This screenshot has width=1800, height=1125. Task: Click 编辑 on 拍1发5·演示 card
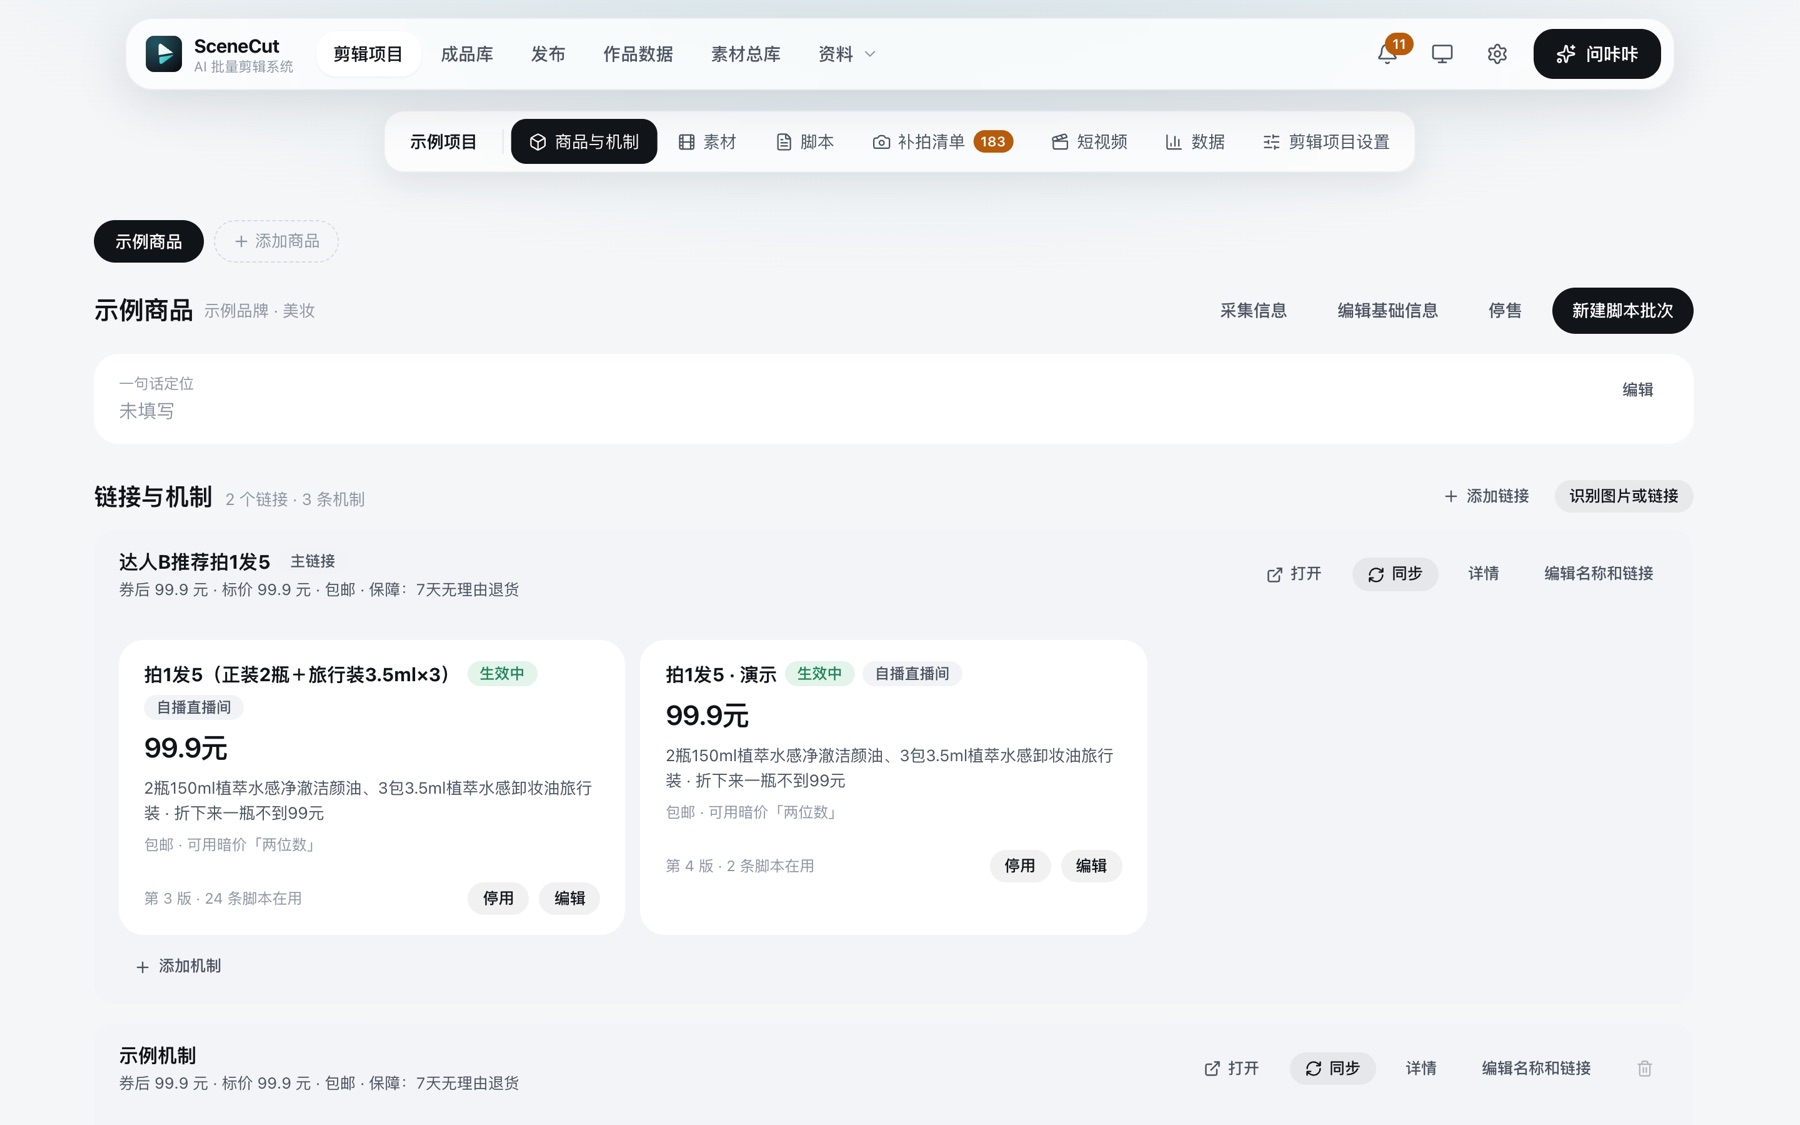click(x=1091, y=866)
